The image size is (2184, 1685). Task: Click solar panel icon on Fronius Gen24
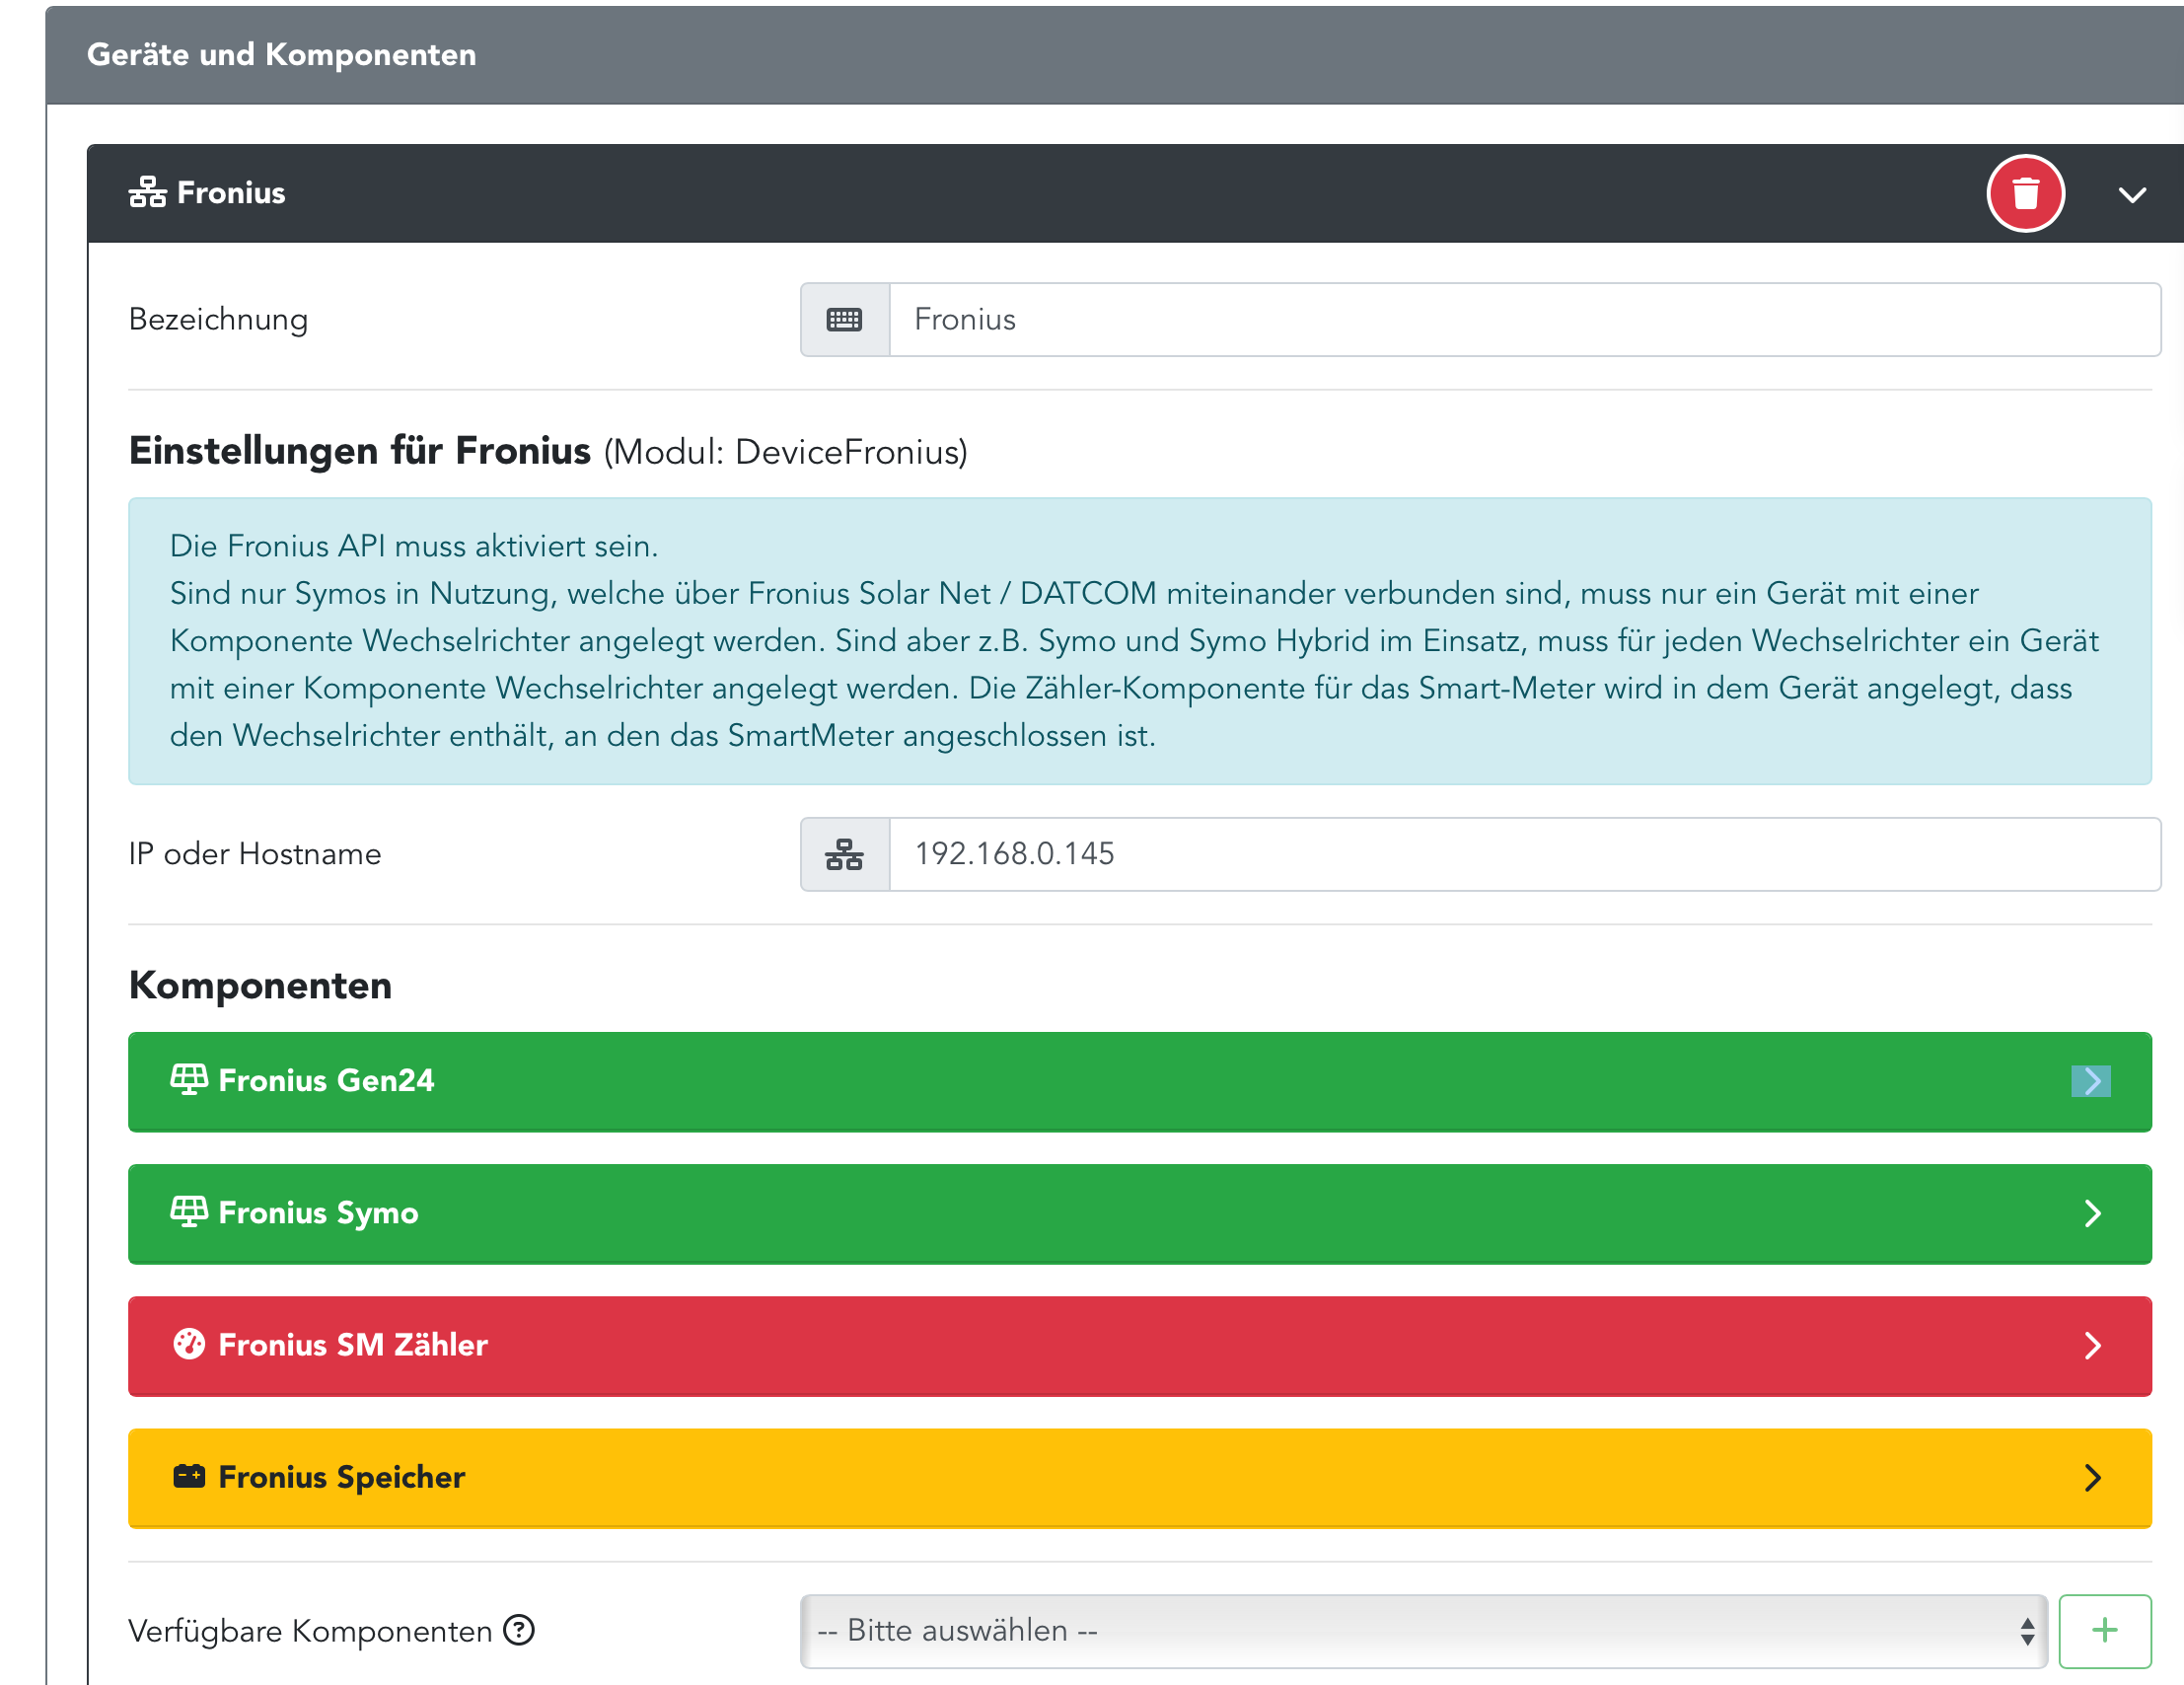click(x=188, y=1080)
